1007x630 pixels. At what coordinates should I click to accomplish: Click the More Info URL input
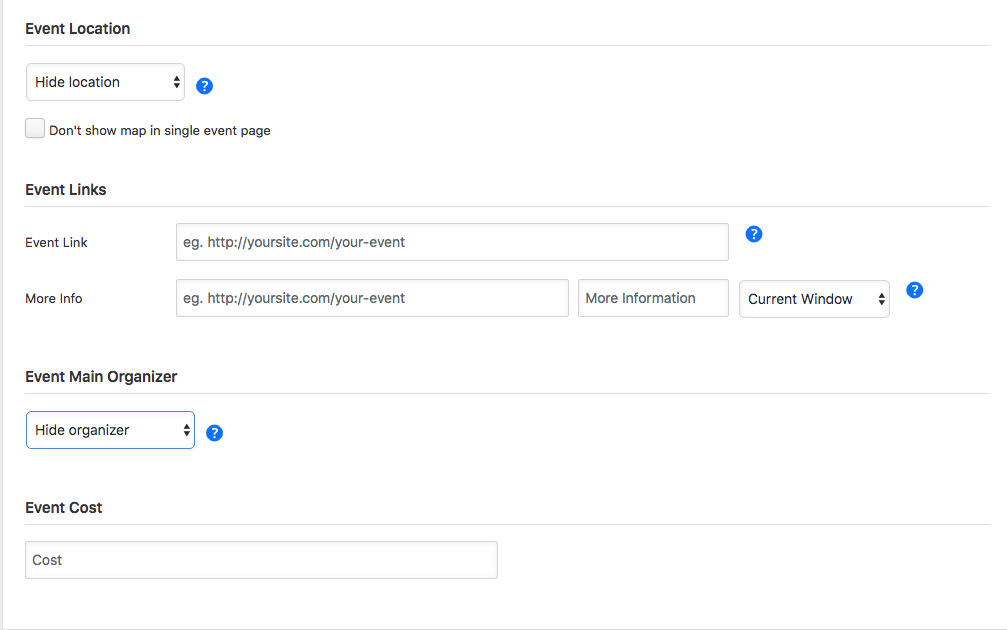tap(372, 298)
